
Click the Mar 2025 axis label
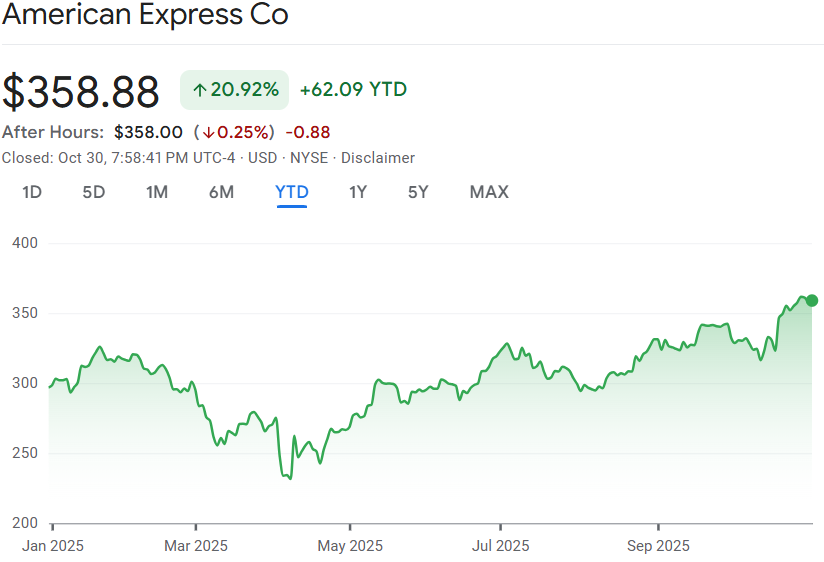[x=196, y=546]
